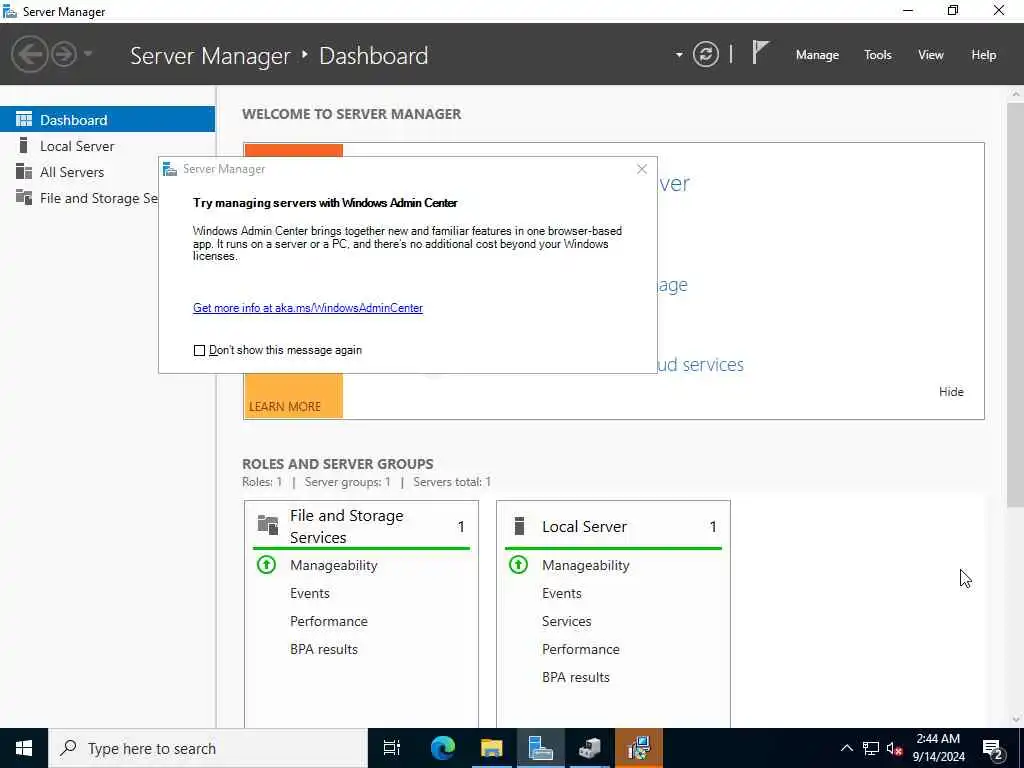Click the muted volume icon in the tray
This screenshot has height=768, width=1024.
point(894,748)
